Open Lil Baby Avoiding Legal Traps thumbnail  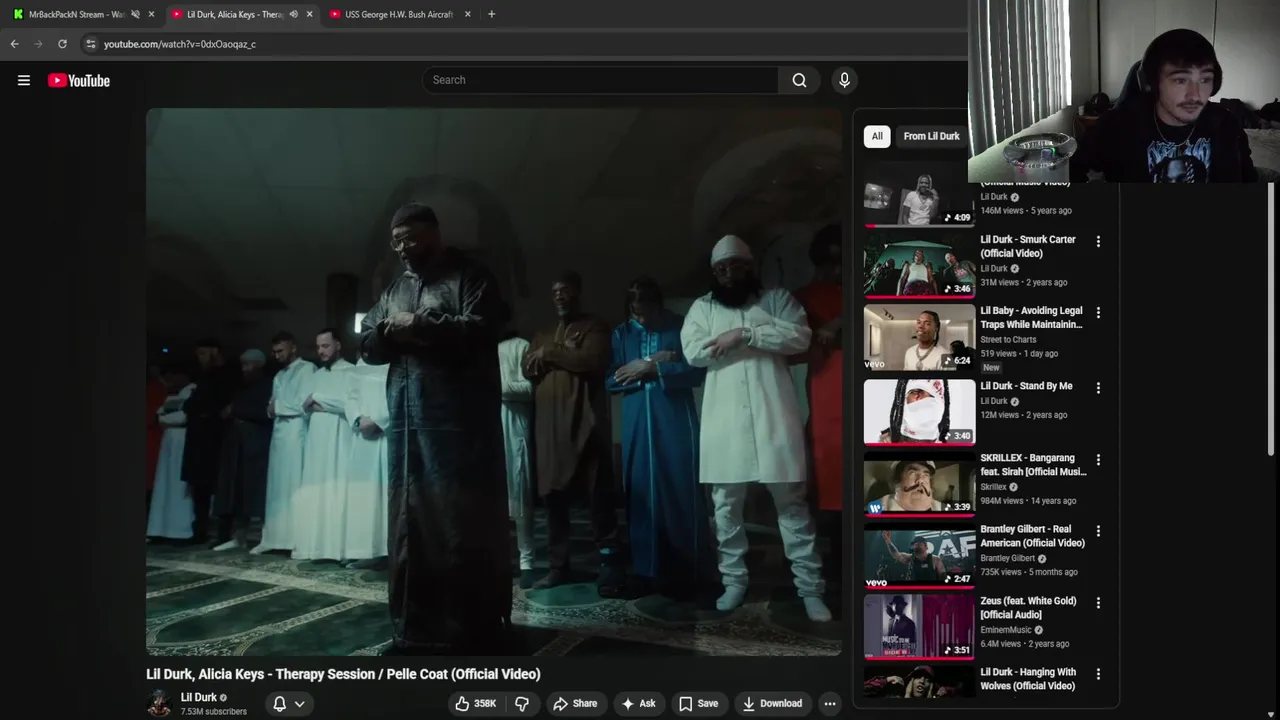(x=919, y=338)
